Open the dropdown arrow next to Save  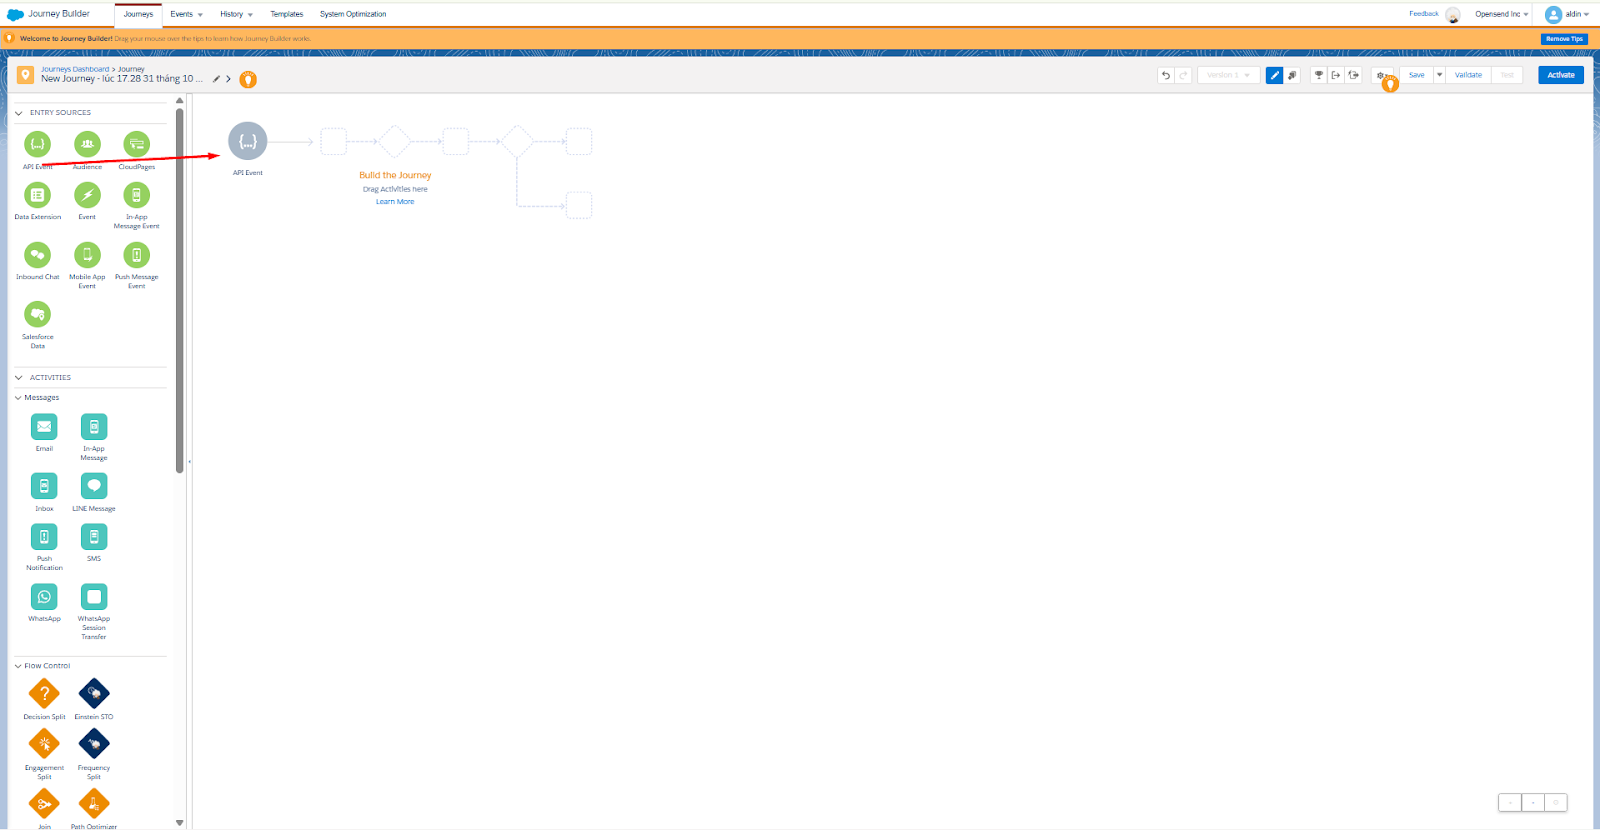1440,75
